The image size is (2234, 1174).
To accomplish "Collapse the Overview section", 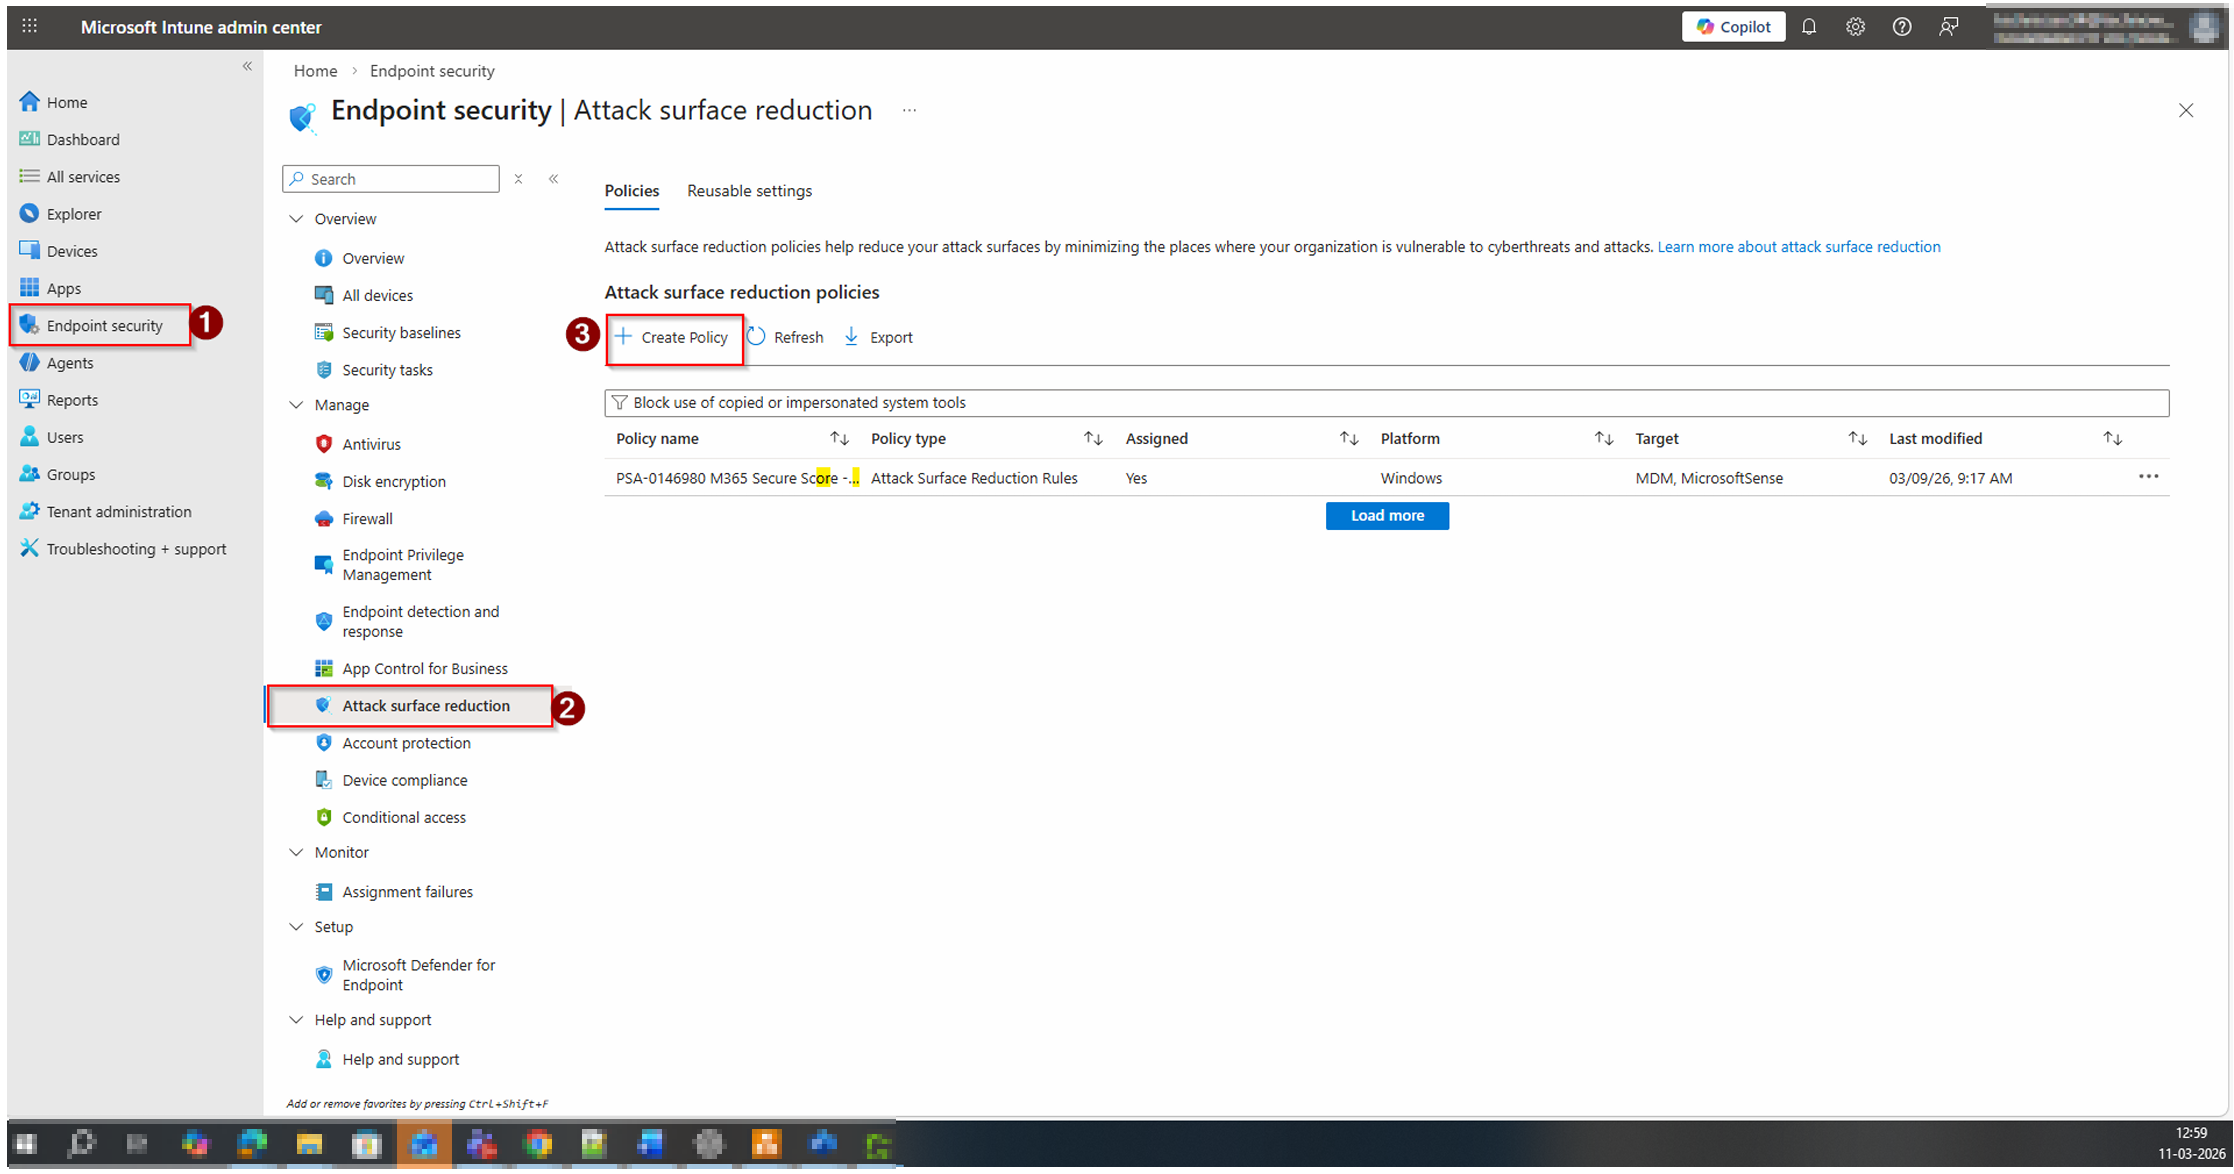I will pos(296,218).
